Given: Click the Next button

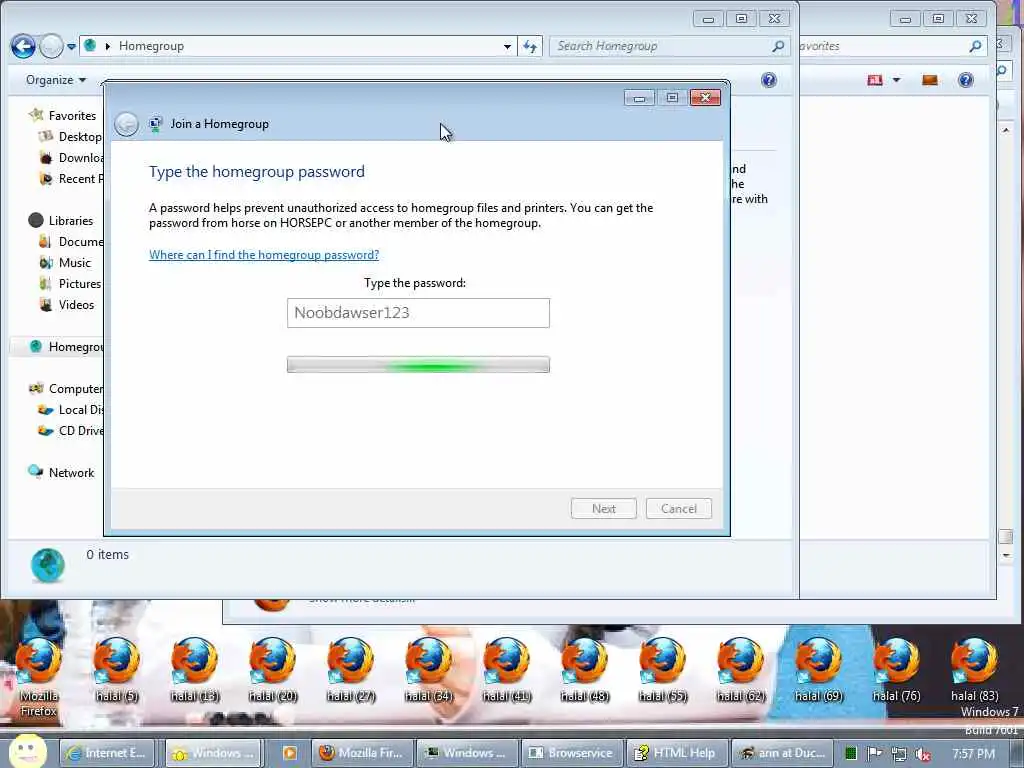Looking at the screenshot, I should click(x=603, y=509).
